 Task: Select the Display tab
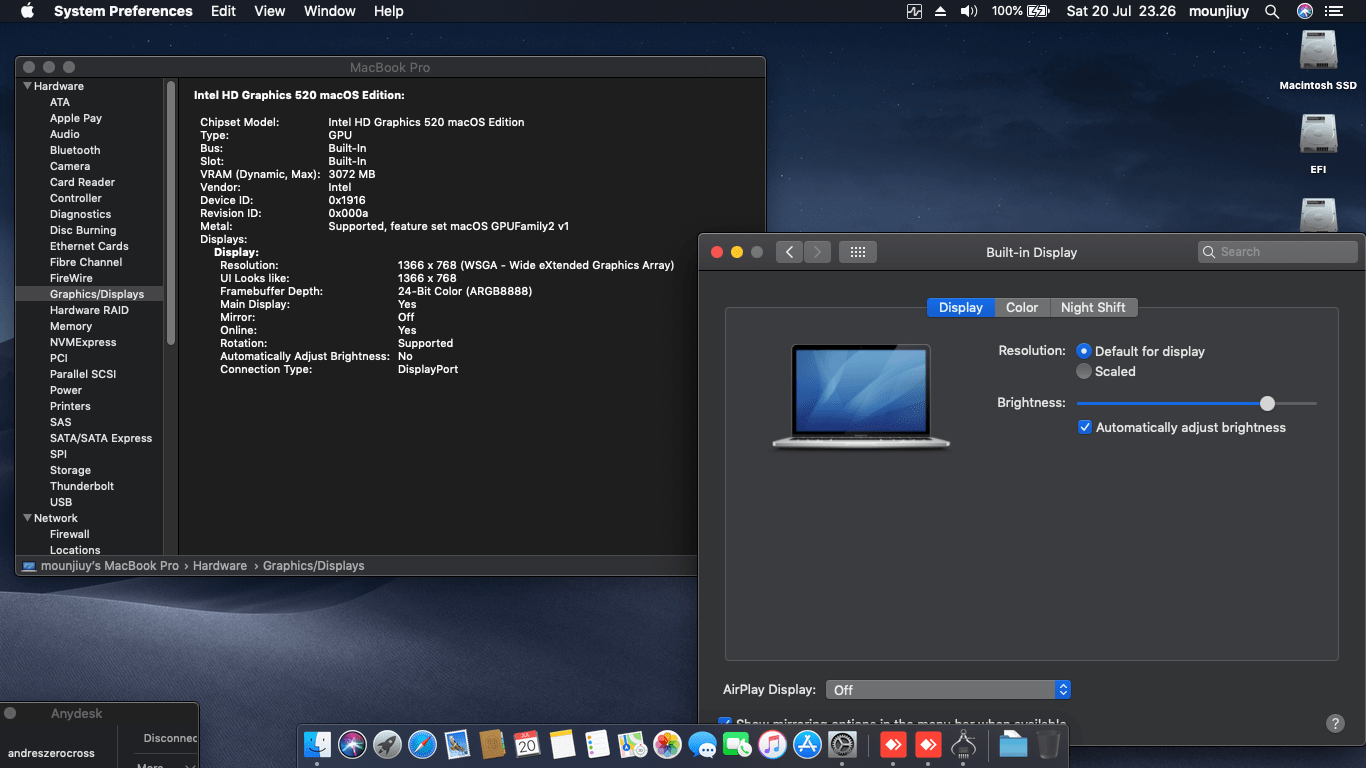961,307
